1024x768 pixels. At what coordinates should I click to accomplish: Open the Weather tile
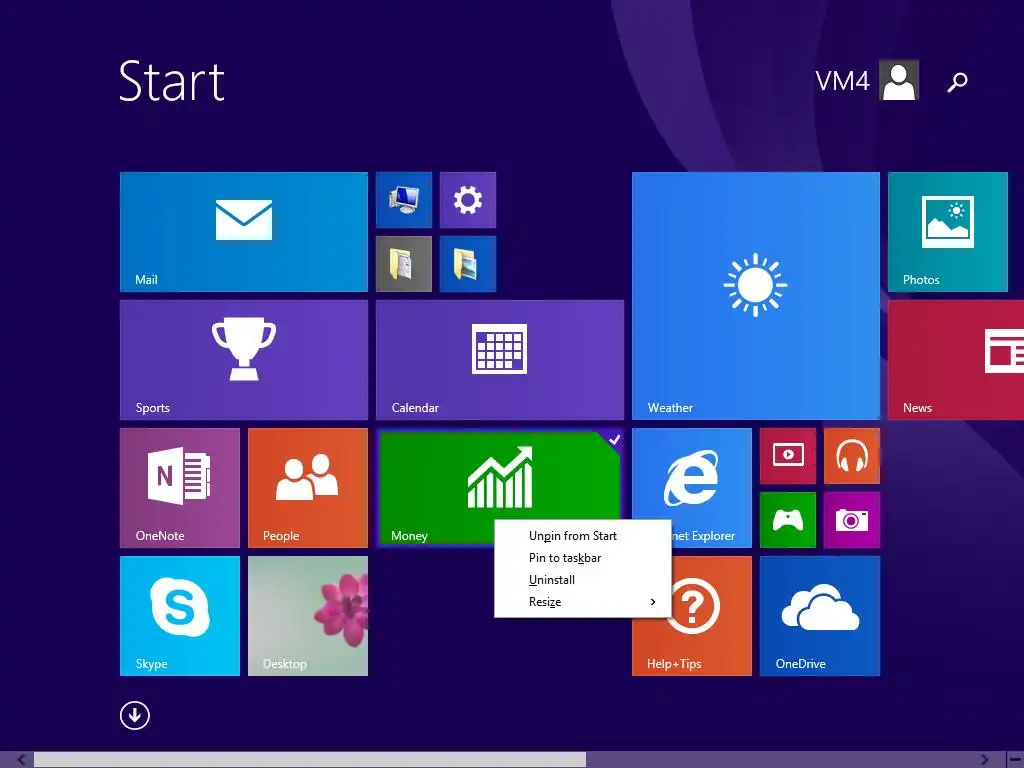click(756, 296)
